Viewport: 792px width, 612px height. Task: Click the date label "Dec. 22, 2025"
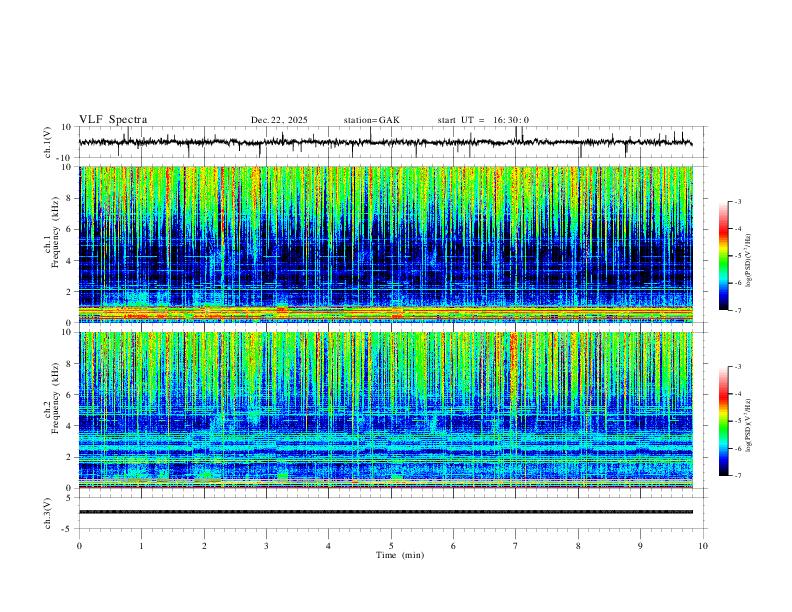click(x=279, y=120)
